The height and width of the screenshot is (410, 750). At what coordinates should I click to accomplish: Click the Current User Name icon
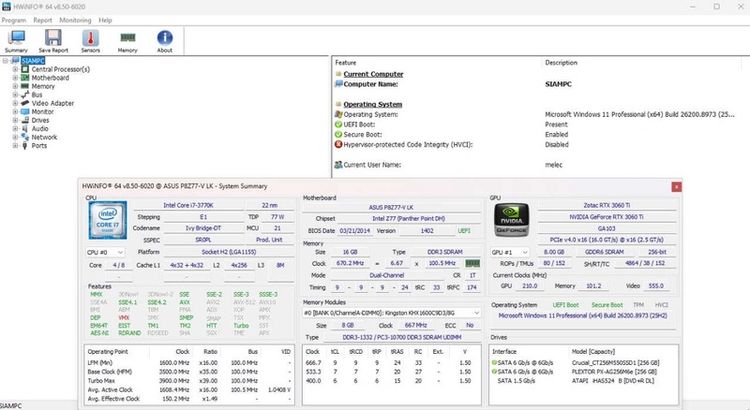338,165
